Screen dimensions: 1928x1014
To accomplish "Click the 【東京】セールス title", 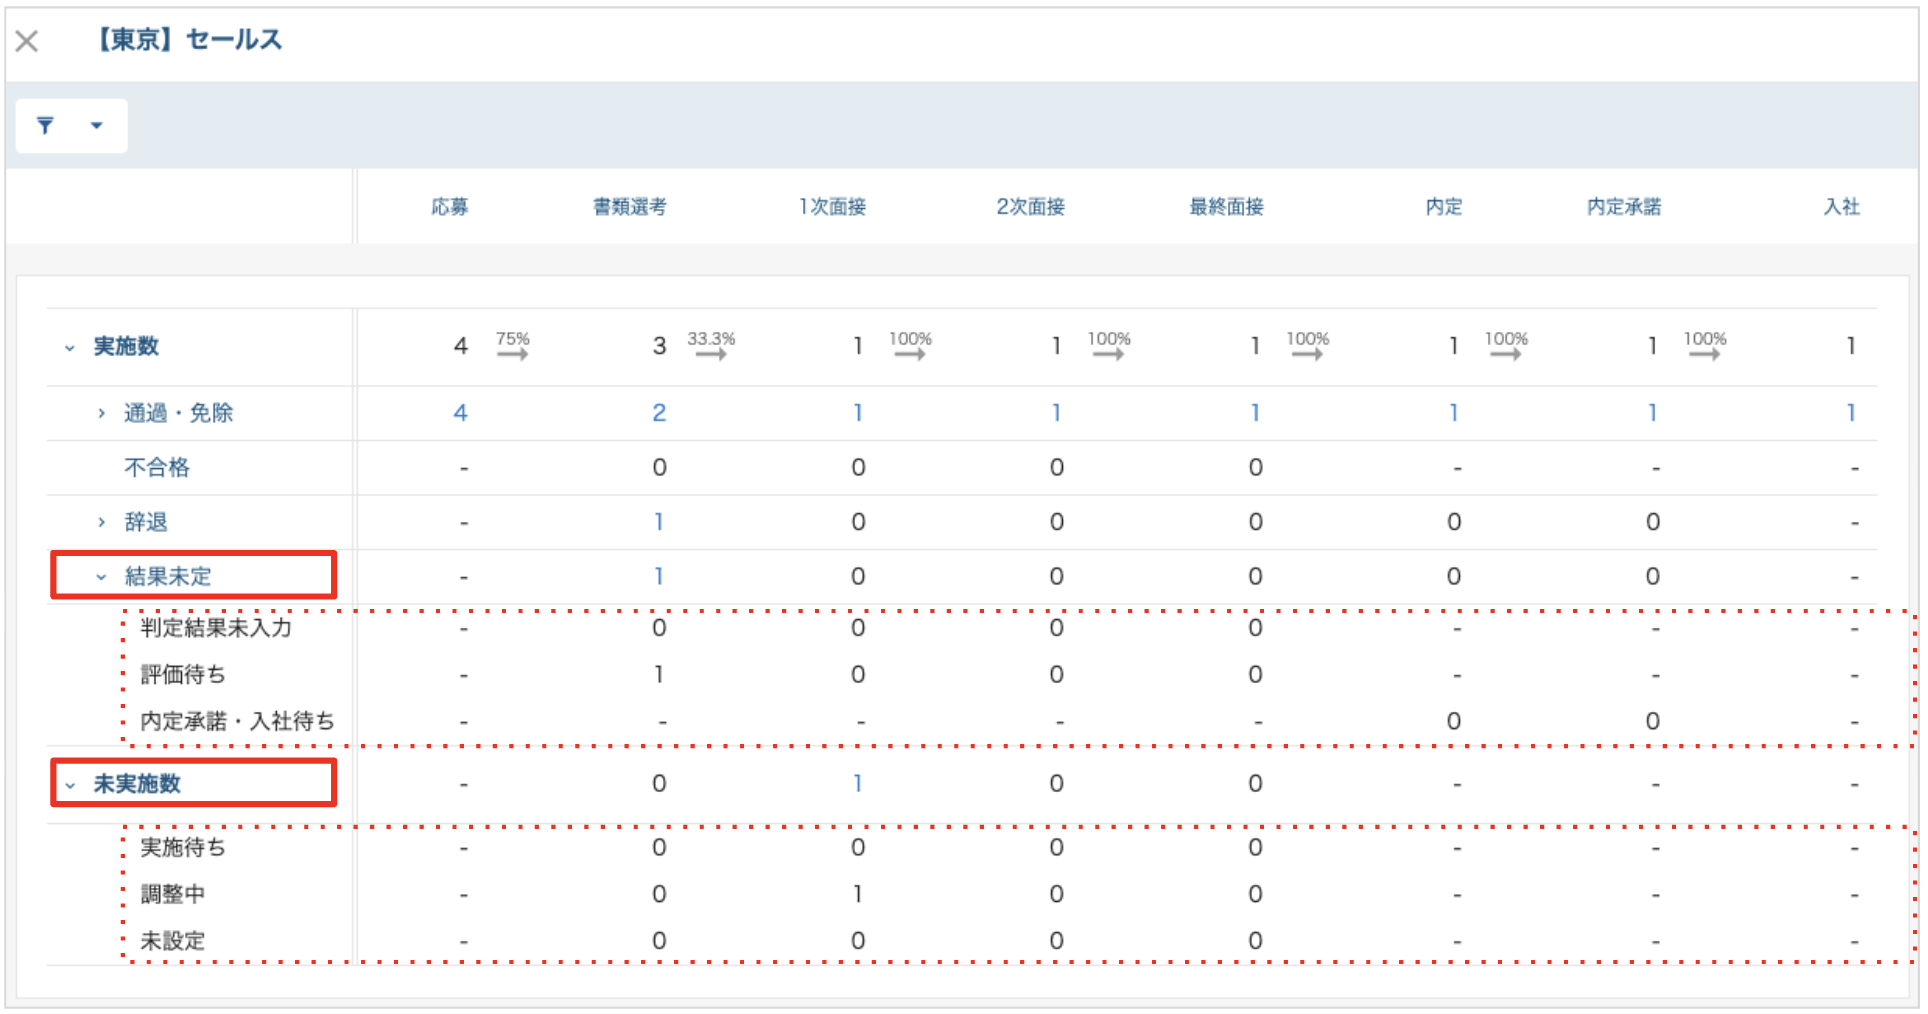I will (x=188, y=40).
